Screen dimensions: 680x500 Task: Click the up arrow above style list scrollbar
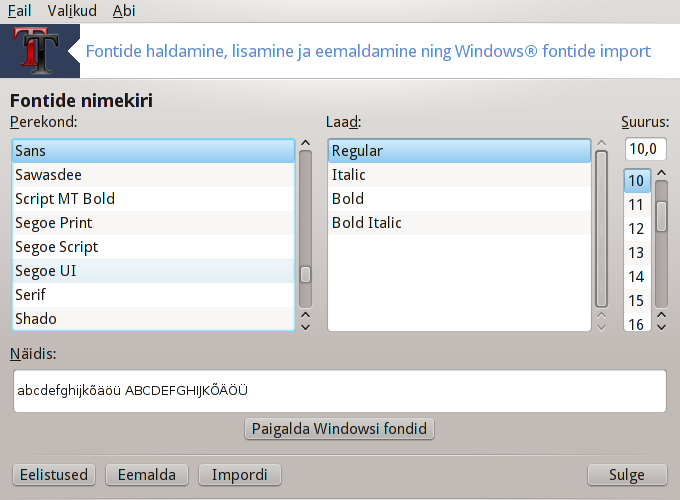(x=602, y=143)
